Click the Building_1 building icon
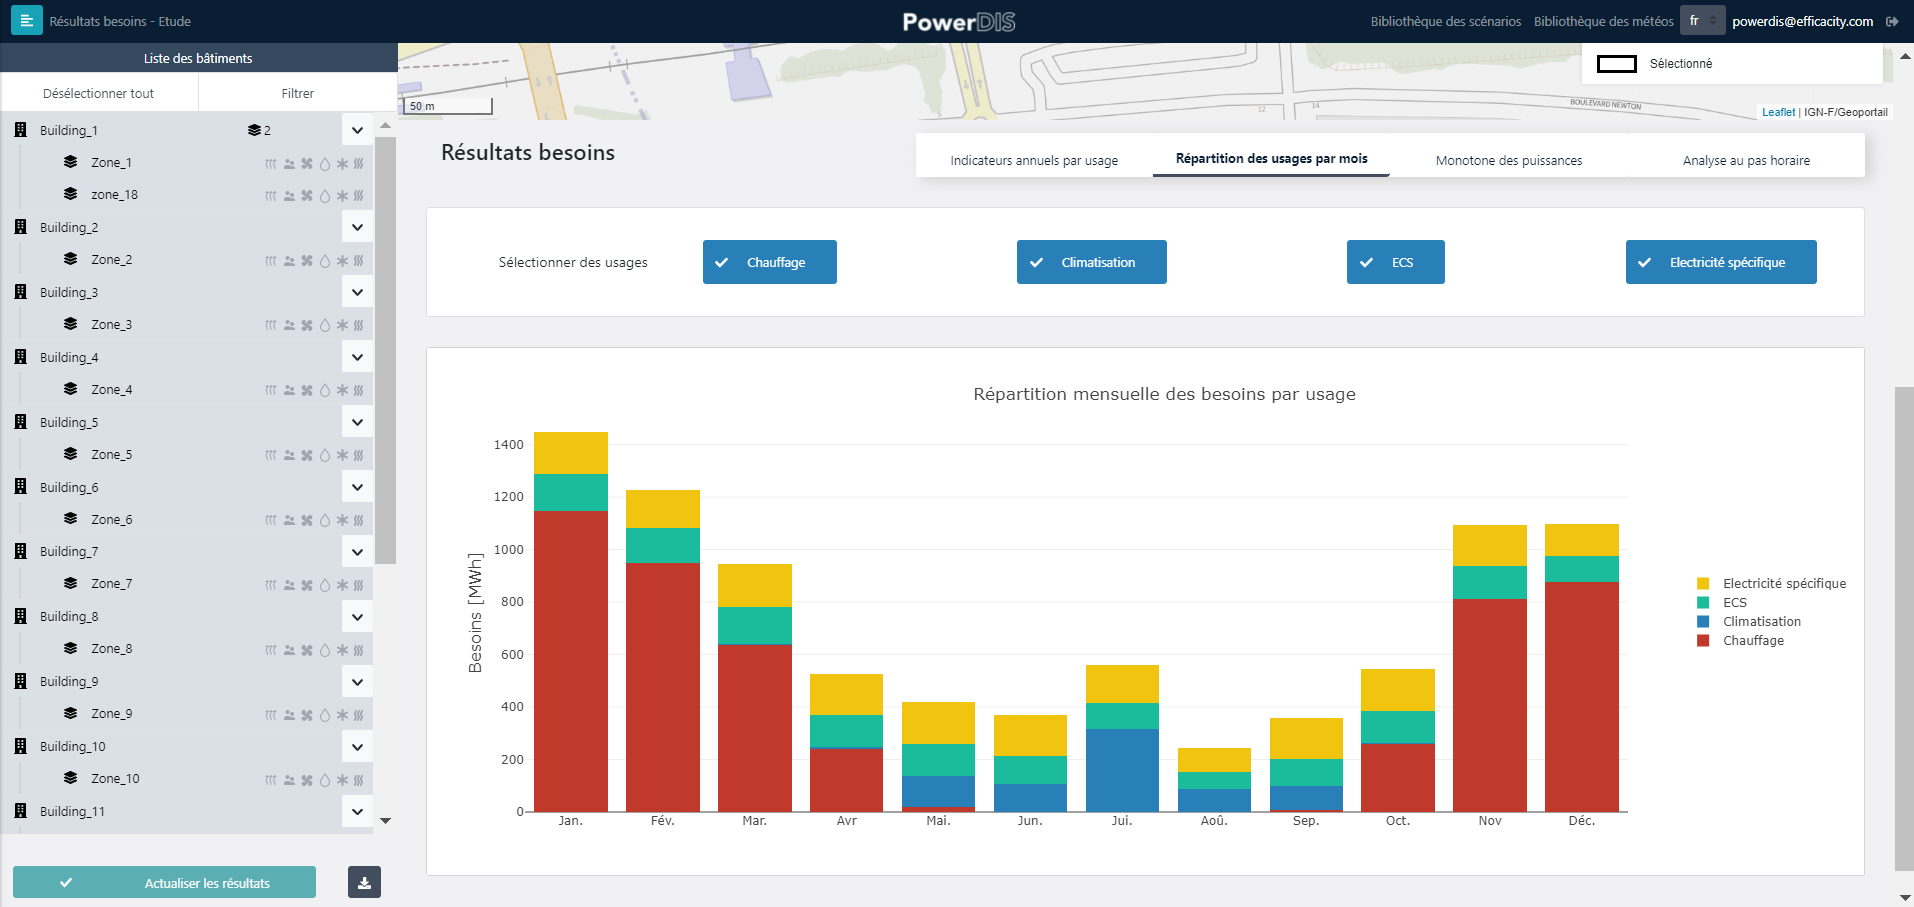The image size is (1914, 907). pos(20,130)
